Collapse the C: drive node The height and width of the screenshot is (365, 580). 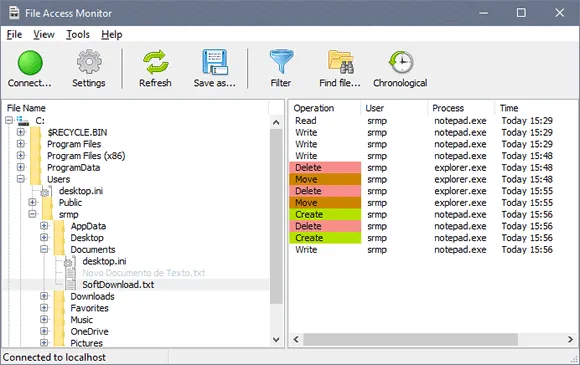9,120
